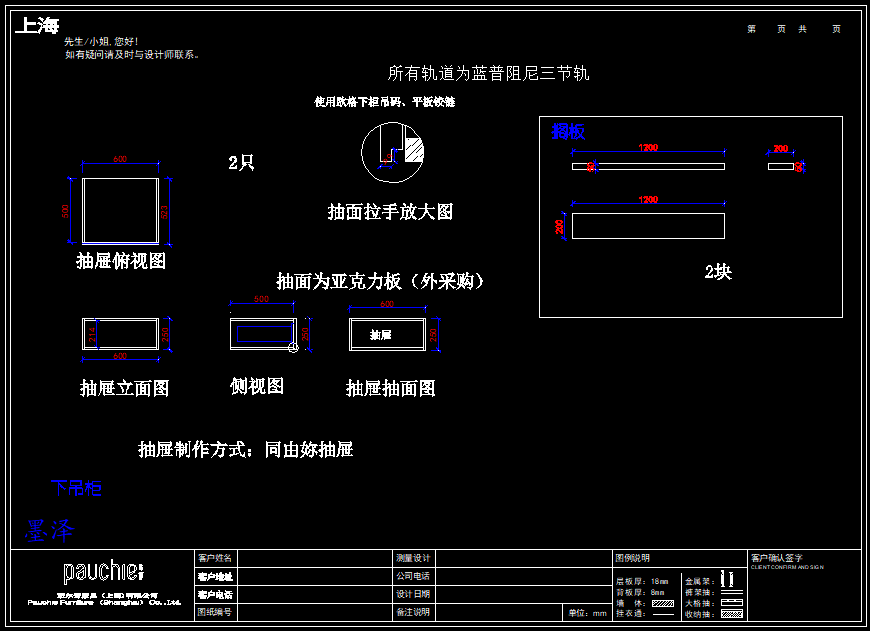This screenshot has height=631, width=870.
Task: Select the 图纸编号 field in title block
Action: 215,612
